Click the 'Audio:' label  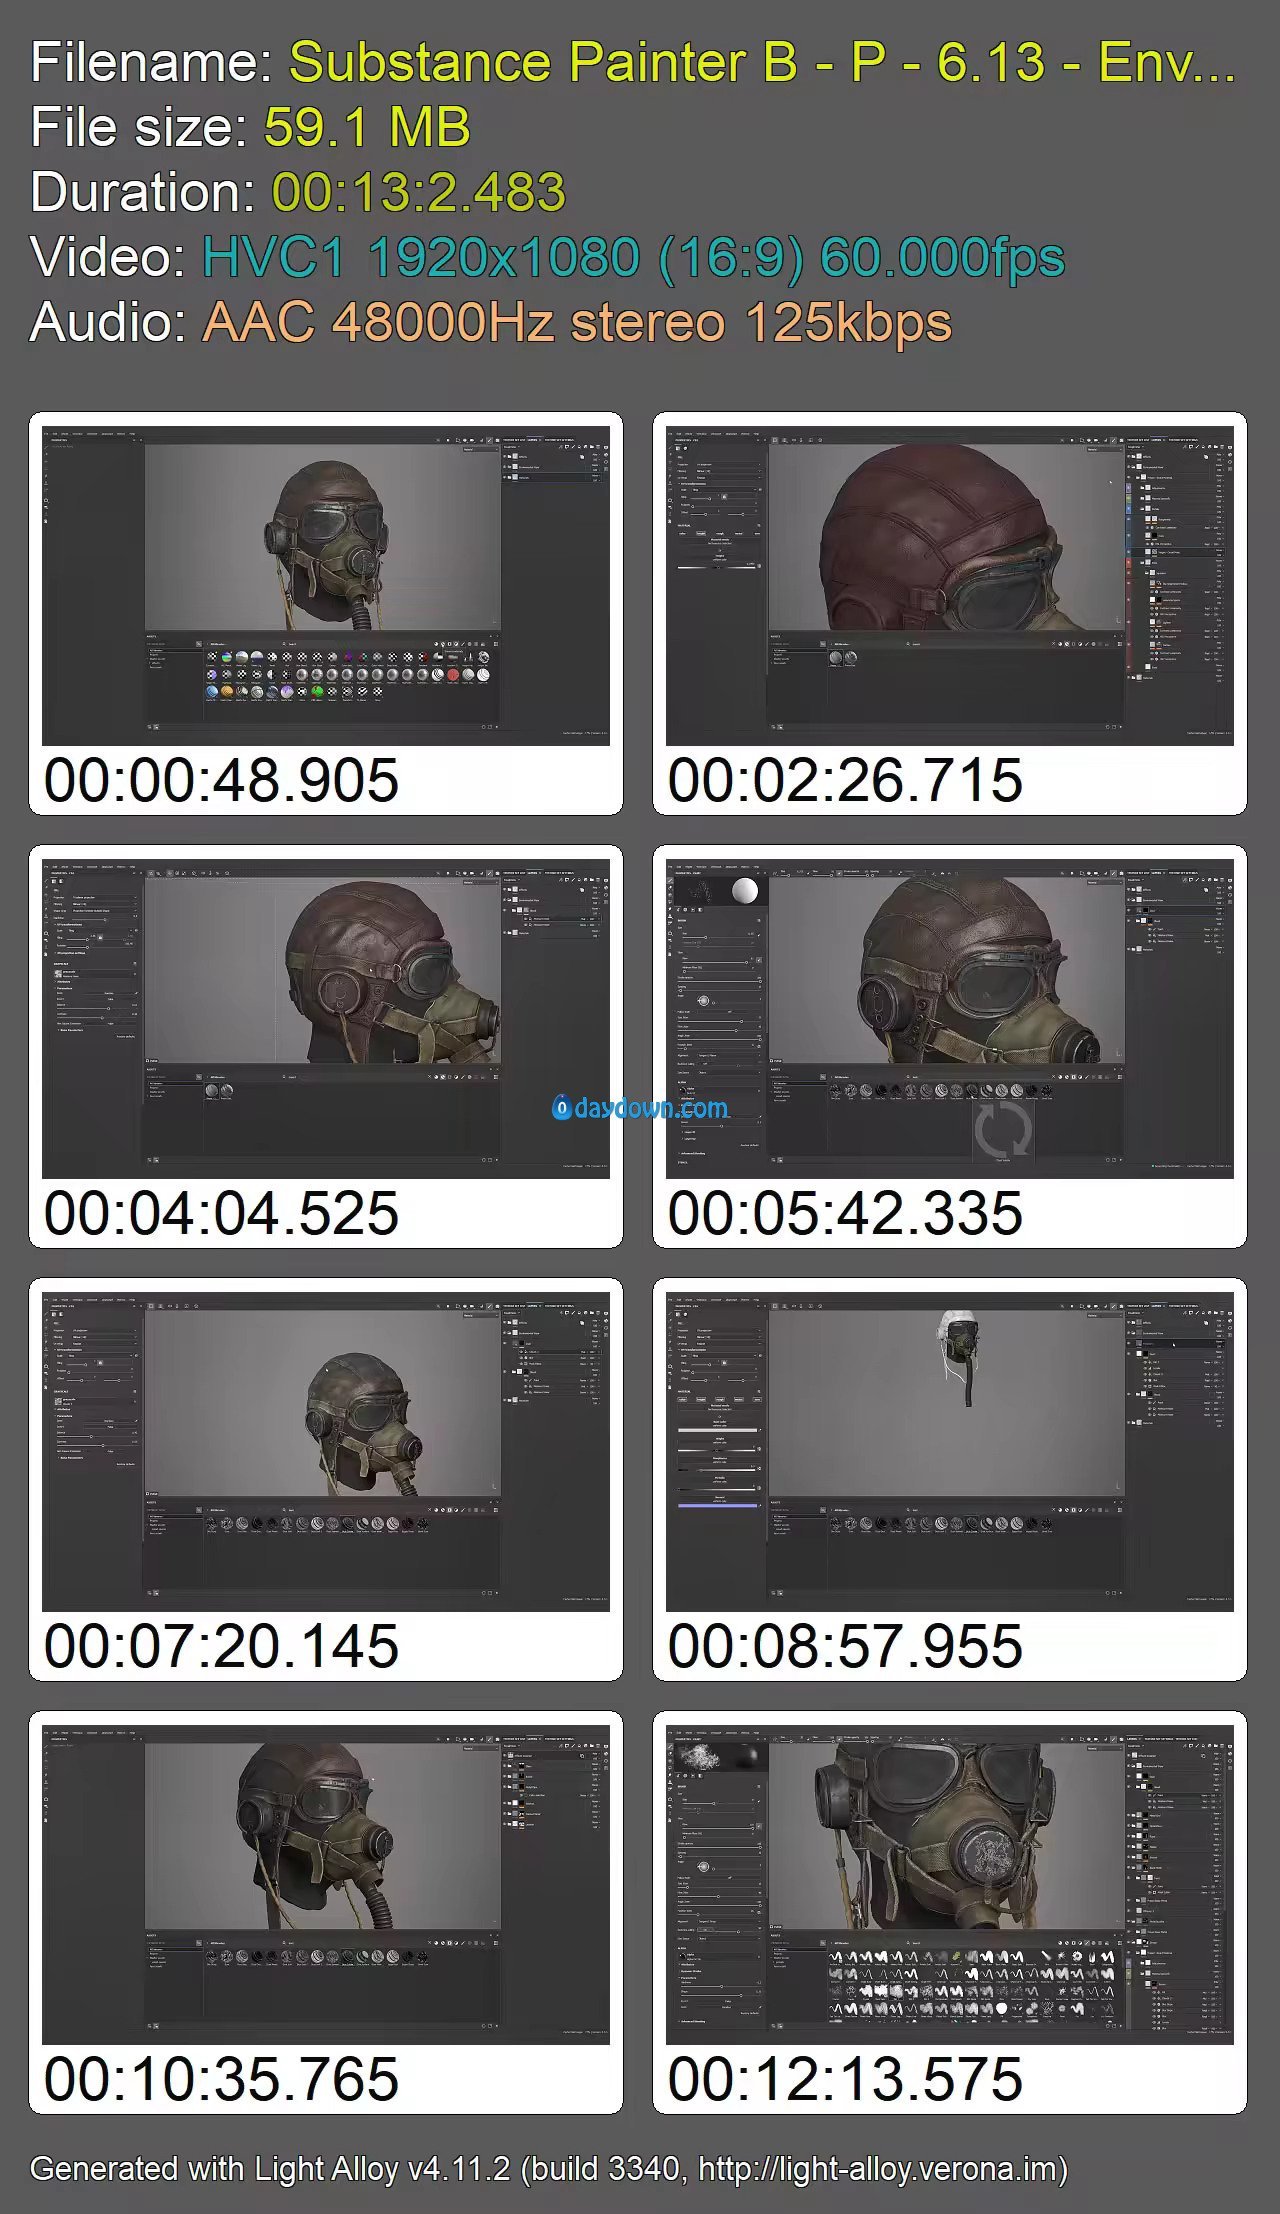point(108,322)
